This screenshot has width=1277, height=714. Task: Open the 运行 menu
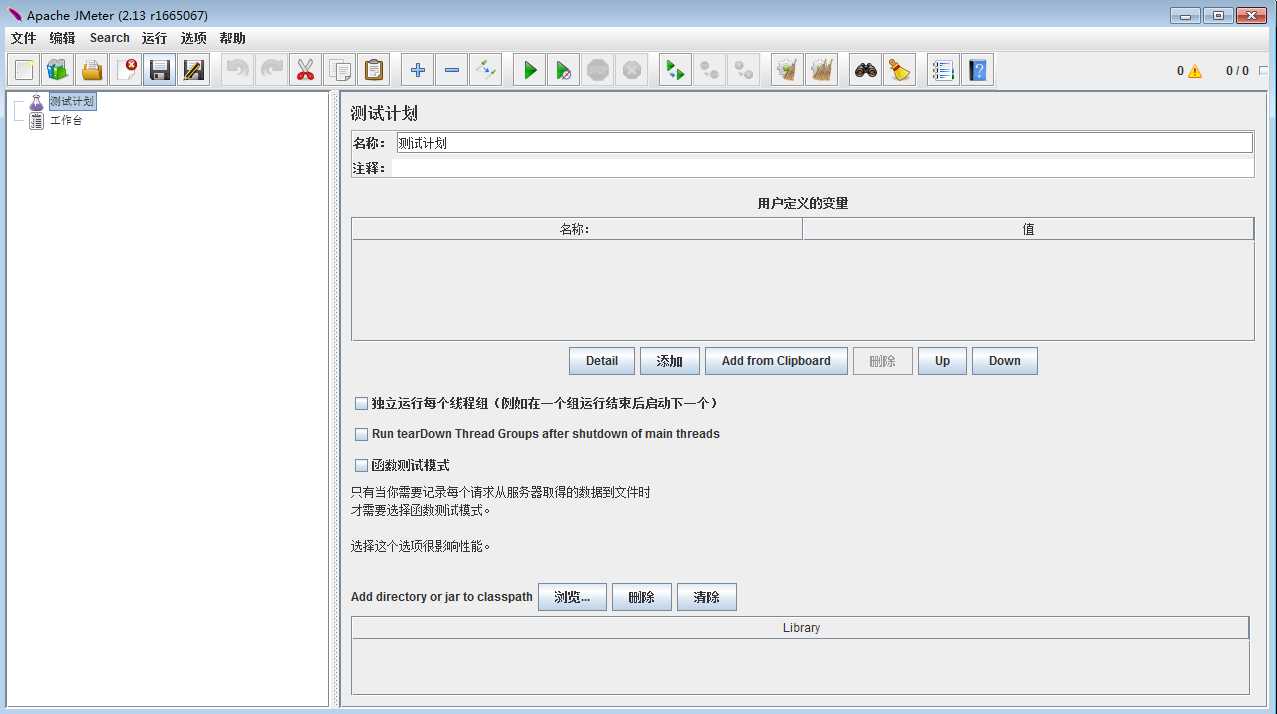(155, 38)
